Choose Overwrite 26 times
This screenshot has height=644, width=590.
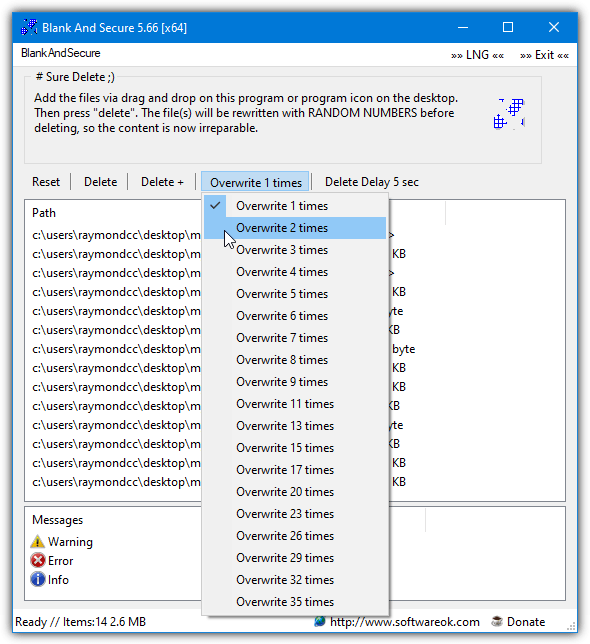click(295, 536)
